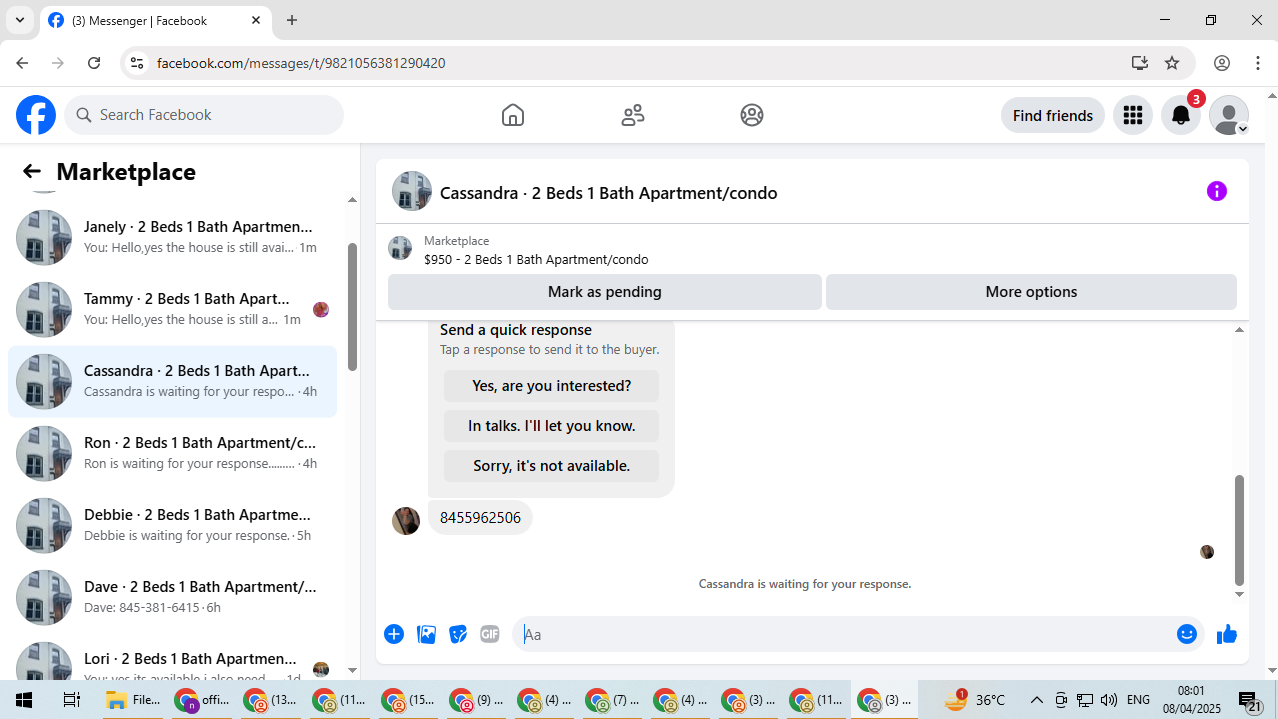This screenshot has width=1278, height=719.
Task: Open more actions plus icon in composer
Action: click(x=394, y=634)
